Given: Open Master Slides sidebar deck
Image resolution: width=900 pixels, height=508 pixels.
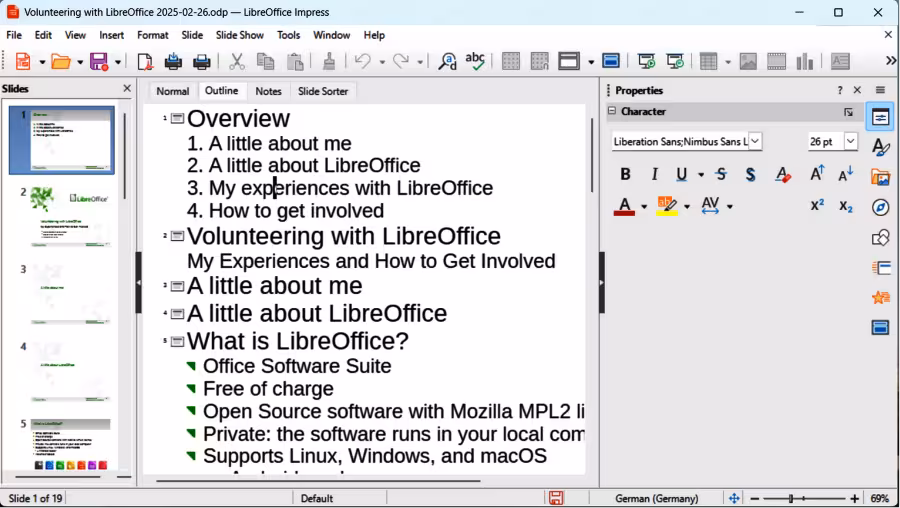Looking at the screenshot, I should (880, 328).
